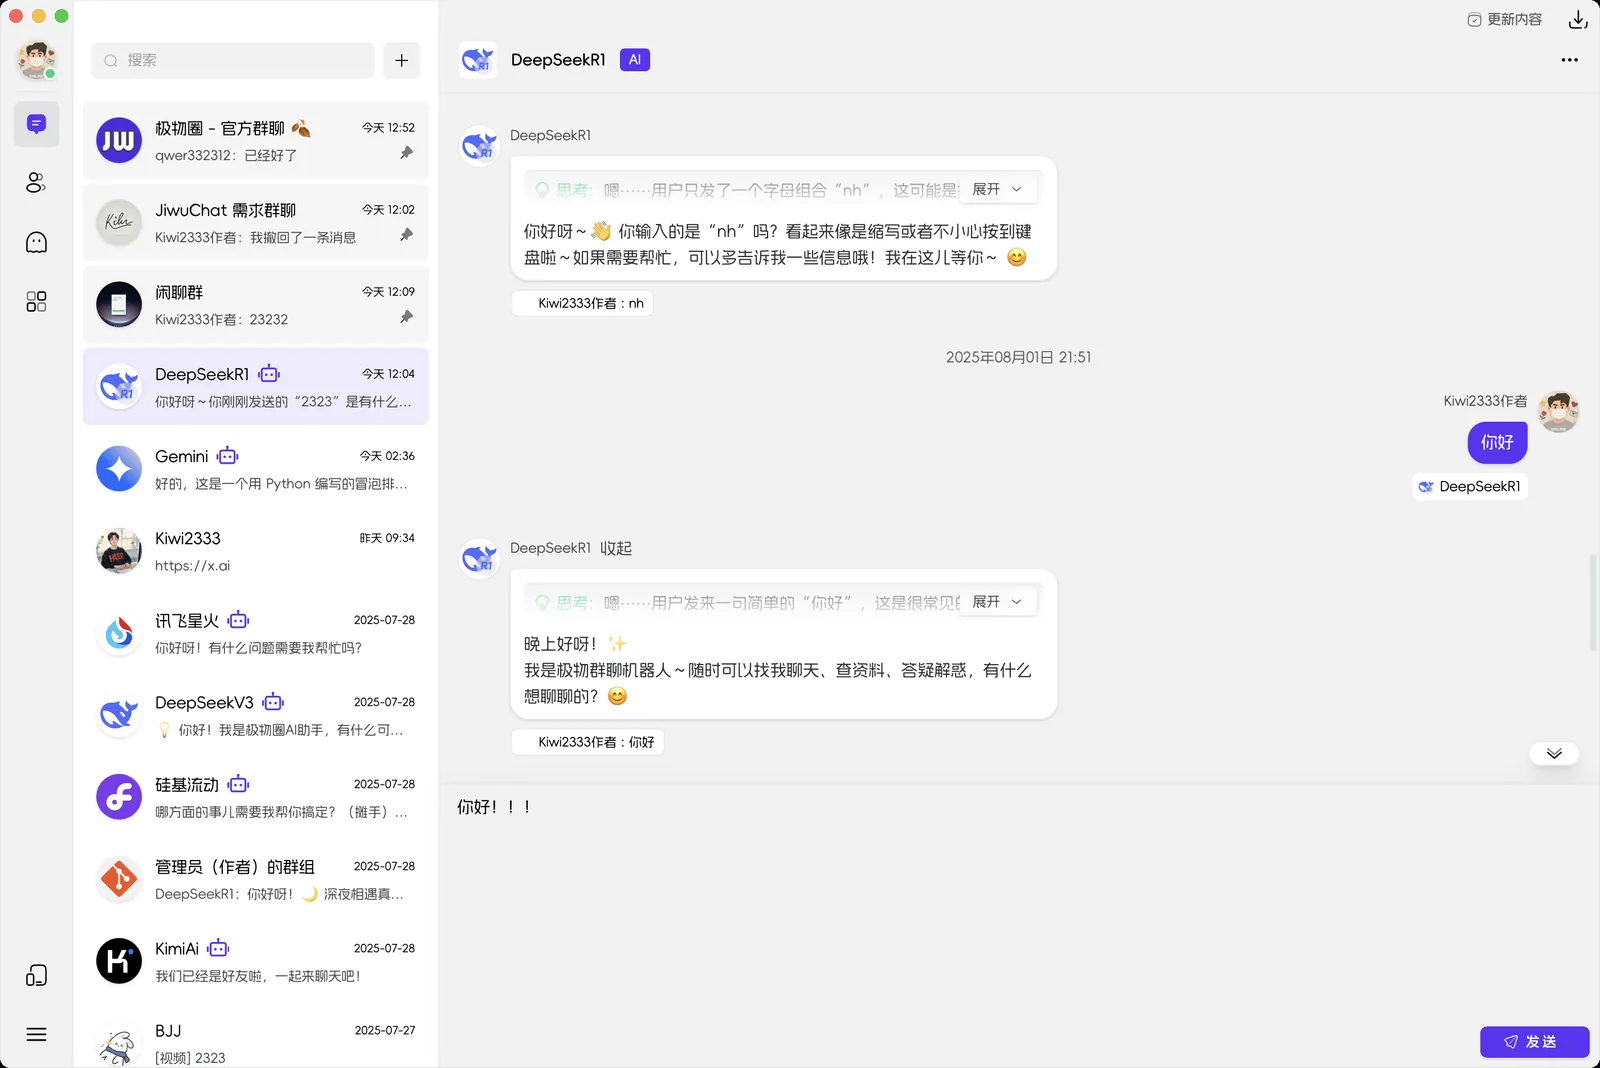This screenshot has width=1600, height=1068.
Task: Click the 你好 sent message bubble
Action: tap(1497, 442)
